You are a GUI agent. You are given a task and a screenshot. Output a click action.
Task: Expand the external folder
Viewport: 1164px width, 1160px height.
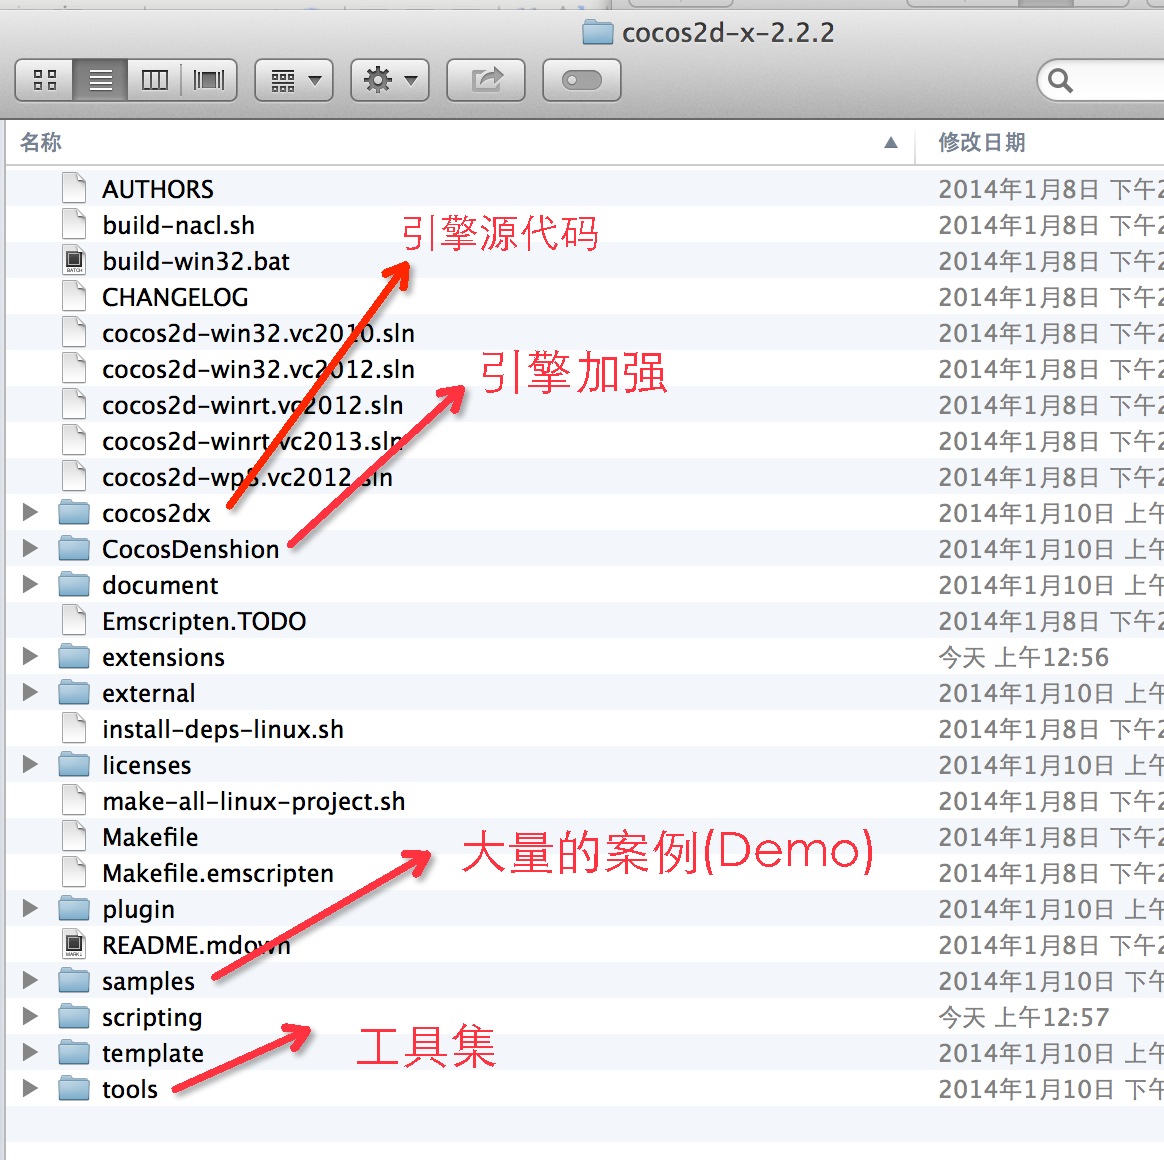[x=30, y=692]
